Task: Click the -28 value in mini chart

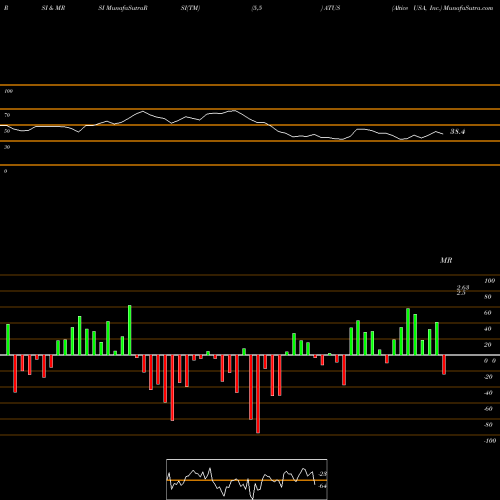Action: [323, 474]
